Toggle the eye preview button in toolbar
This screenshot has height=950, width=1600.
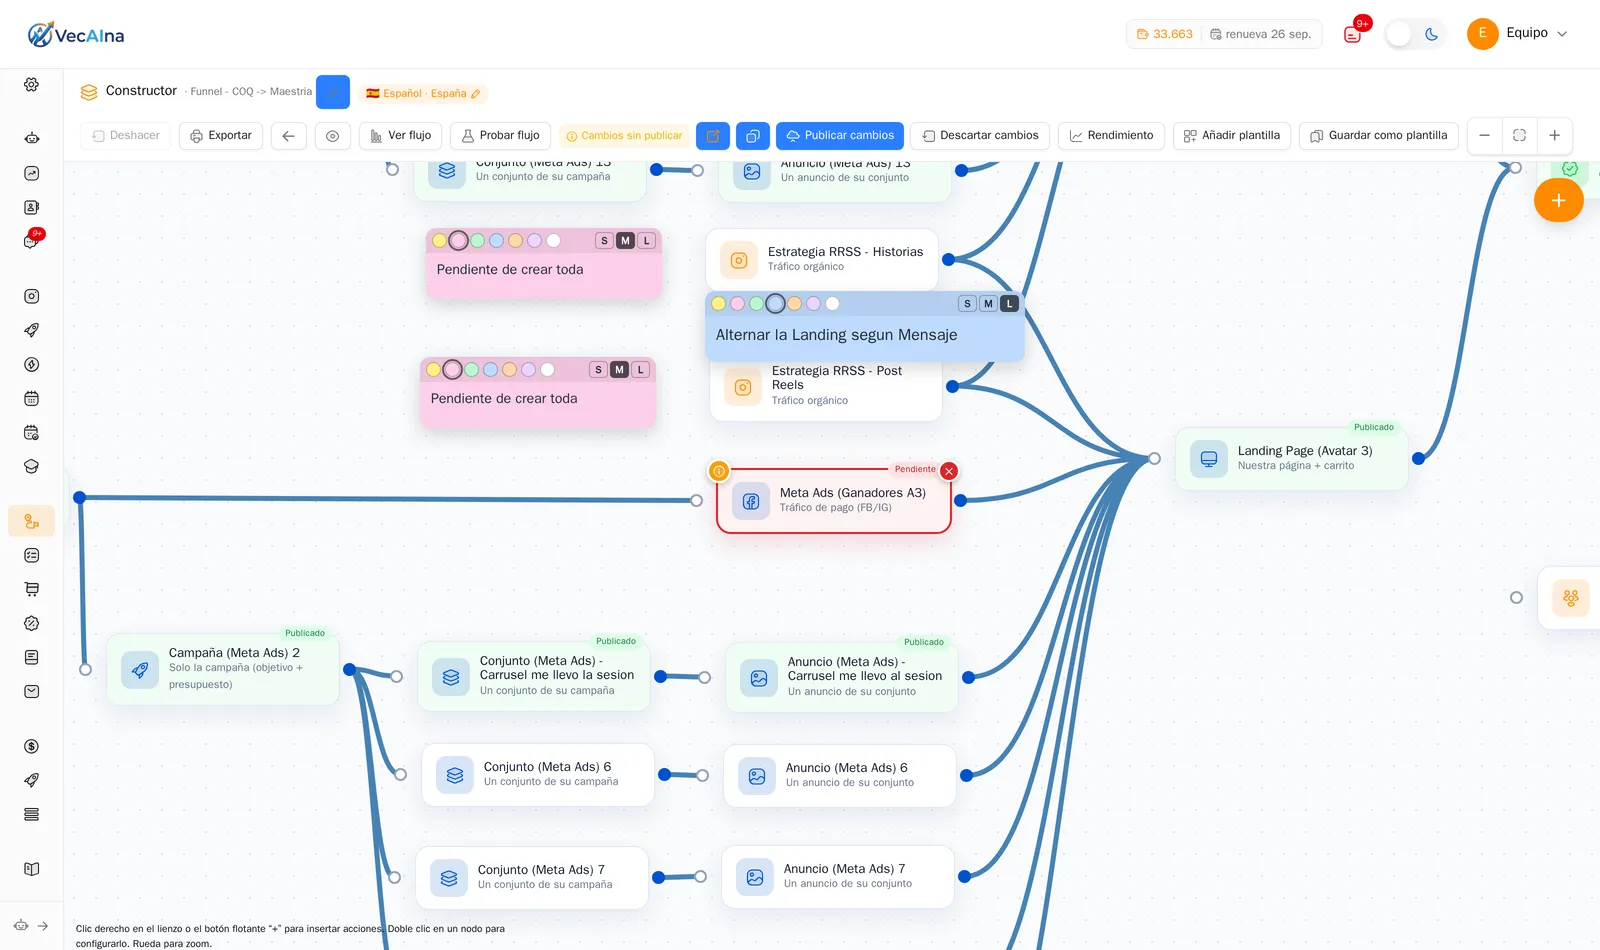(x=333, y=136)
